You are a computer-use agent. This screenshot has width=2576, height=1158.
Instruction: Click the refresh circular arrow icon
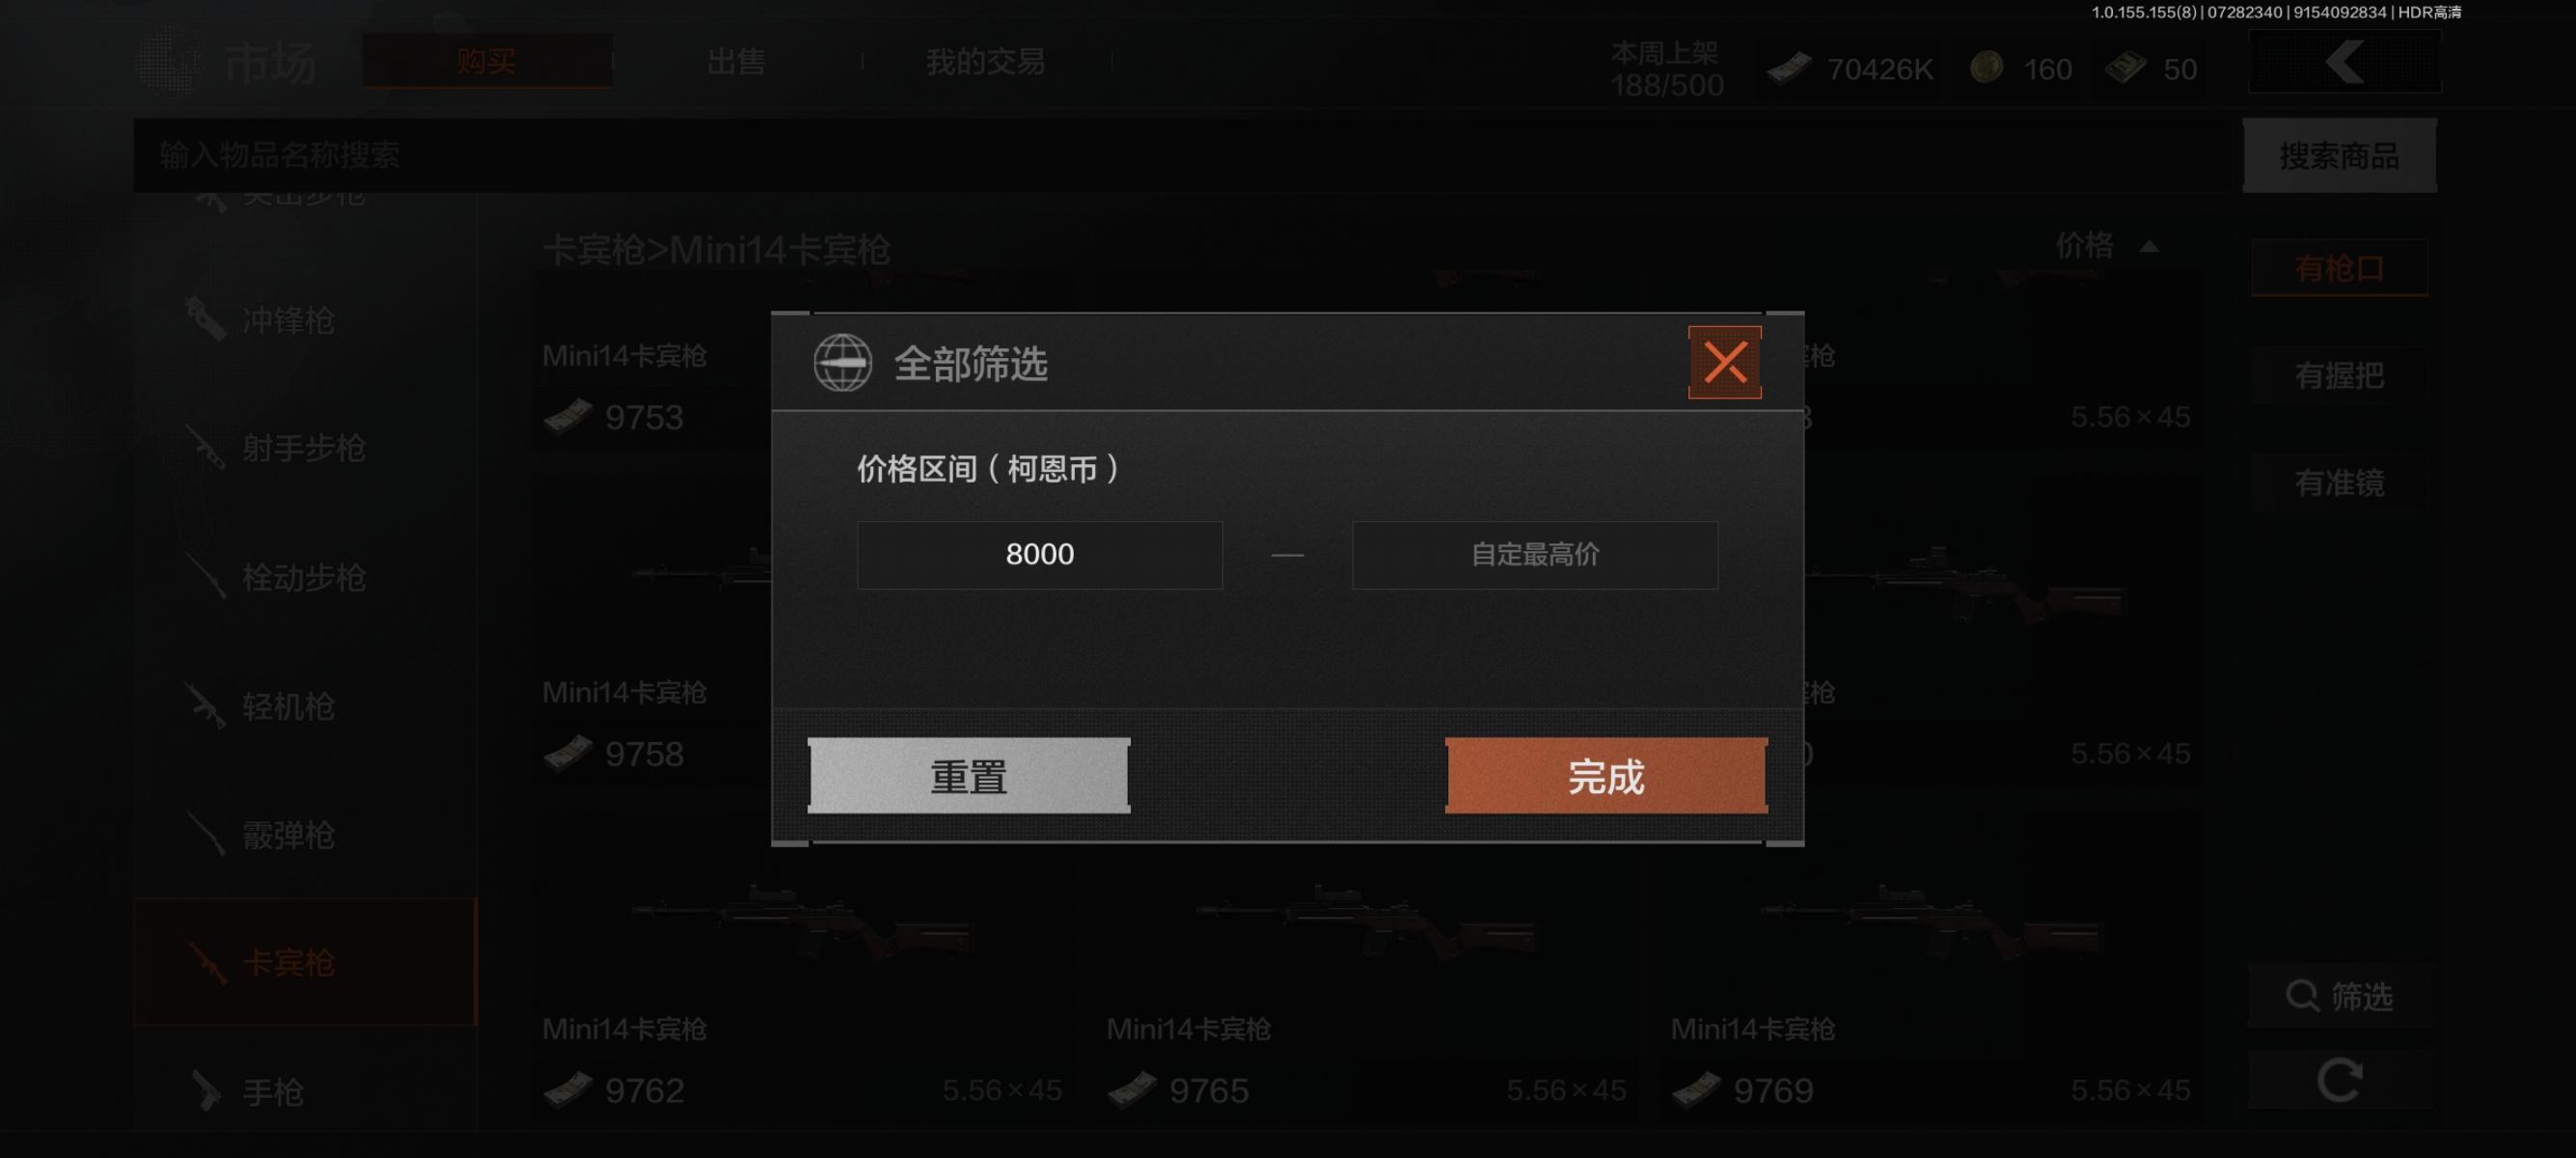pos(2339,1079)
